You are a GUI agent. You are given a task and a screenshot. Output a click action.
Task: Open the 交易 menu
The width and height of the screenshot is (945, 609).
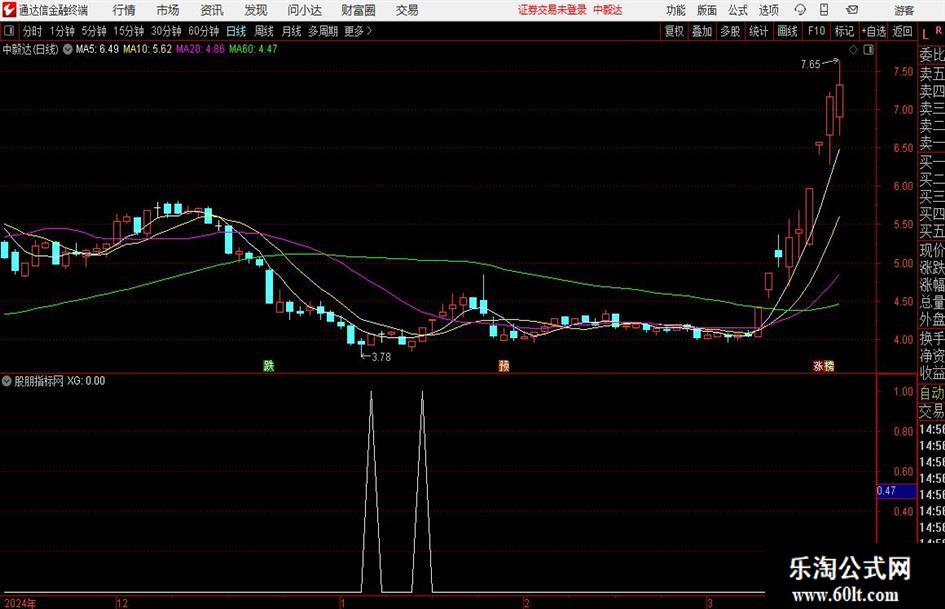(x=407, y=10)
